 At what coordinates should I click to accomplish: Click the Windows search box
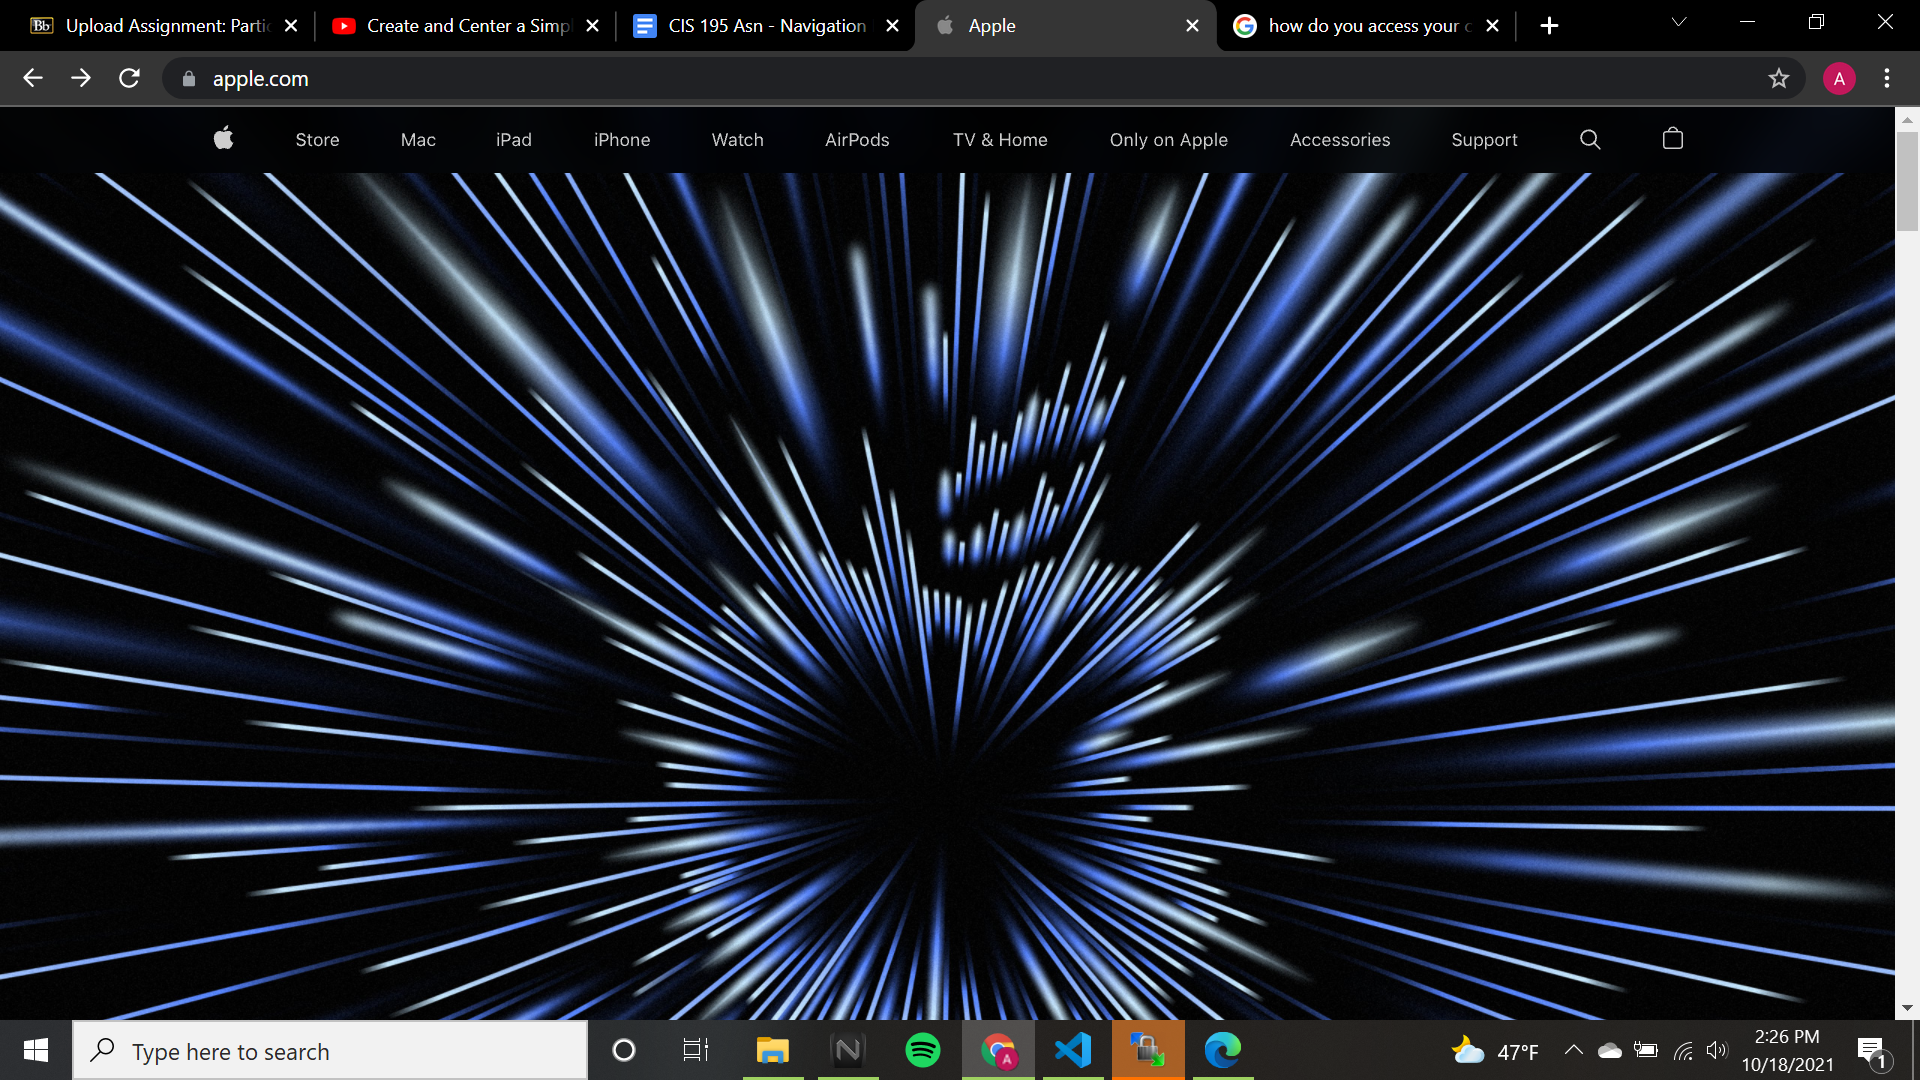point(330,1051)
